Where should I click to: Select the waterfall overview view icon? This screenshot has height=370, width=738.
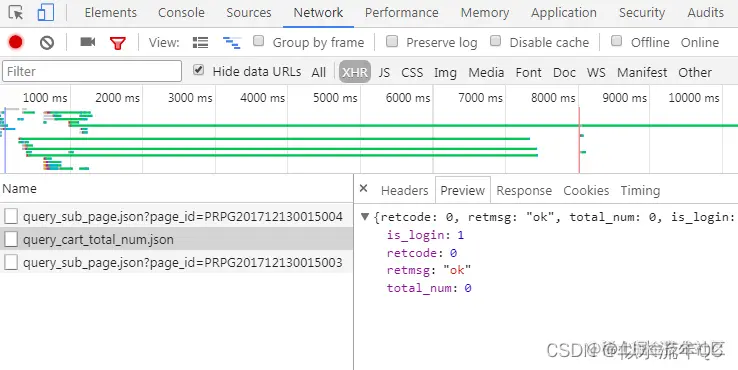coord(232,43)
